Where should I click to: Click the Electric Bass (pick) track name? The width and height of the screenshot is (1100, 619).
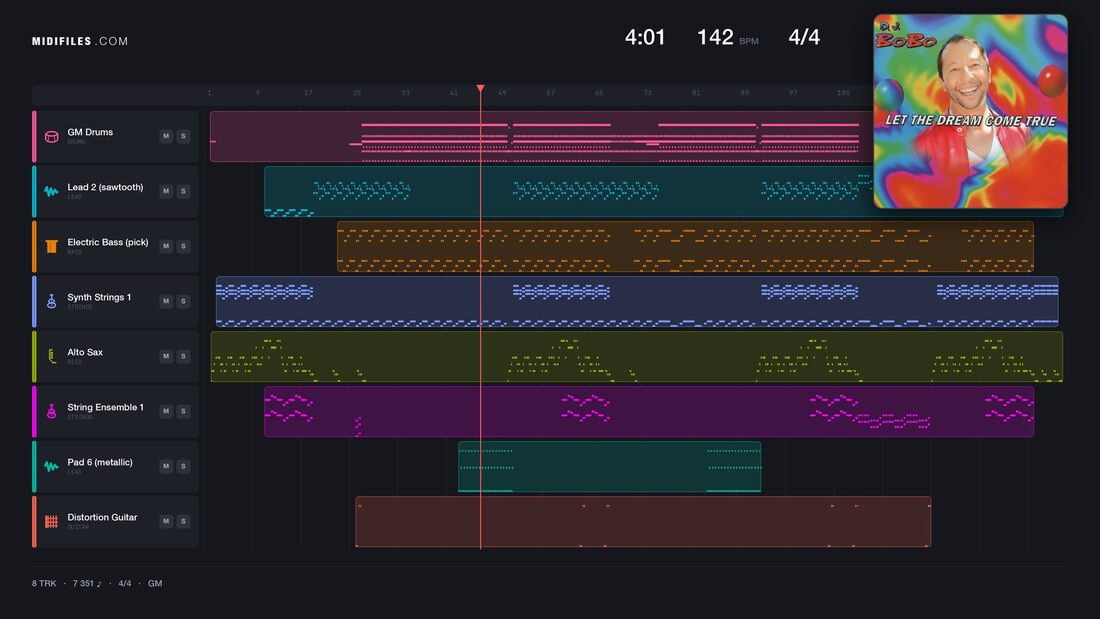point(108,242)
